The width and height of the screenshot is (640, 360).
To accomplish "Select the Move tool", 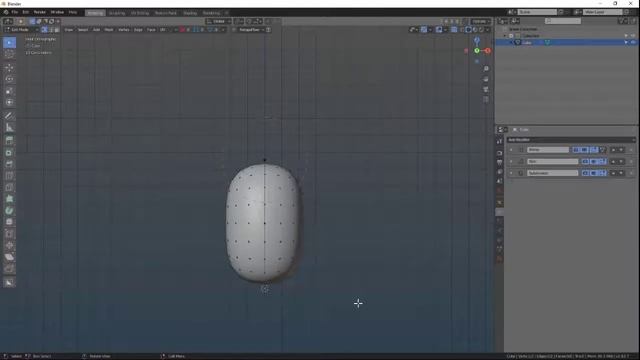I will click(9, 68).
